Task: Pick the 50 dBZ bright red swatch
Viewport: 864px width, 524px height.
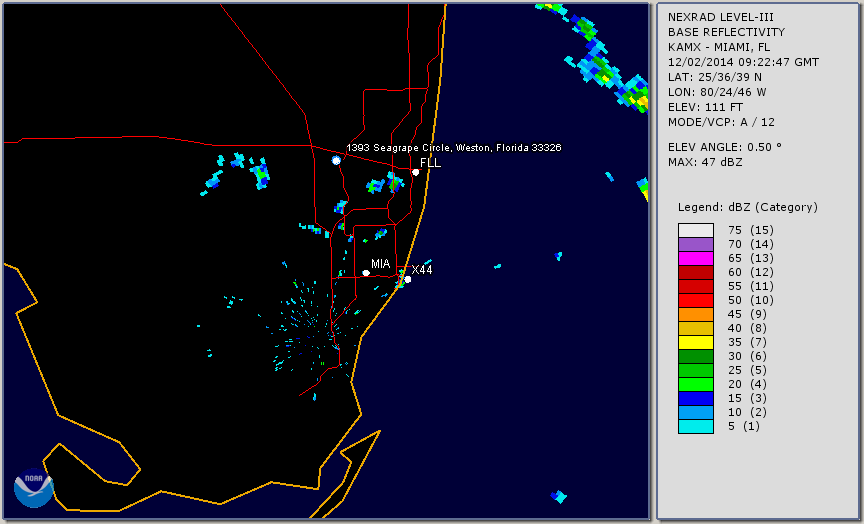Action: click(696, 300)
